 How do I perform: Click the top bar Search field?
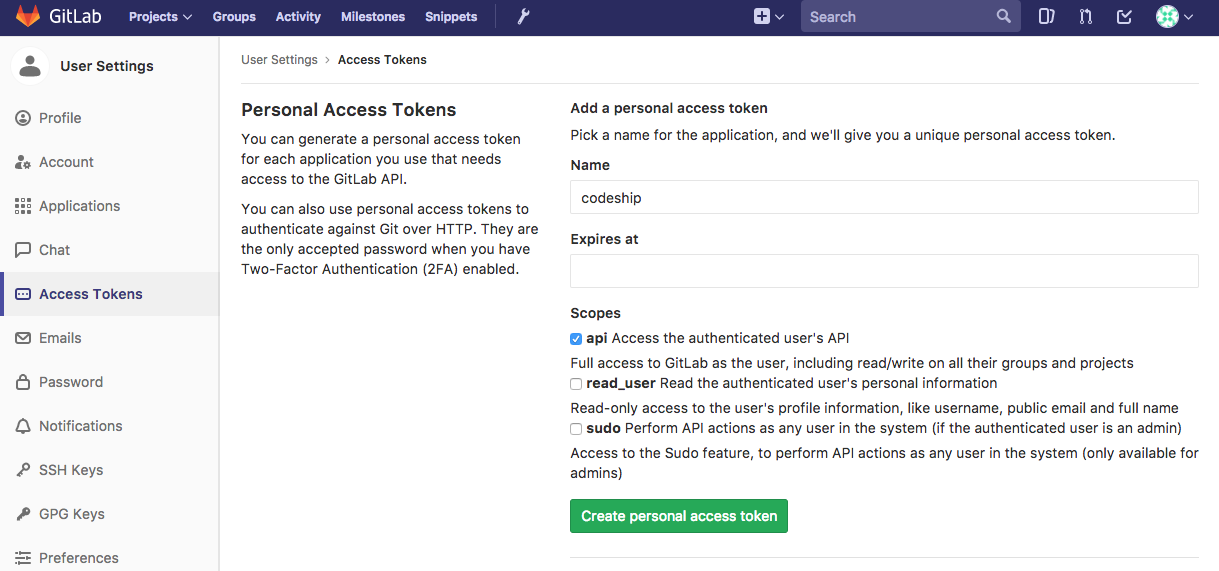[x=911, y=17]
